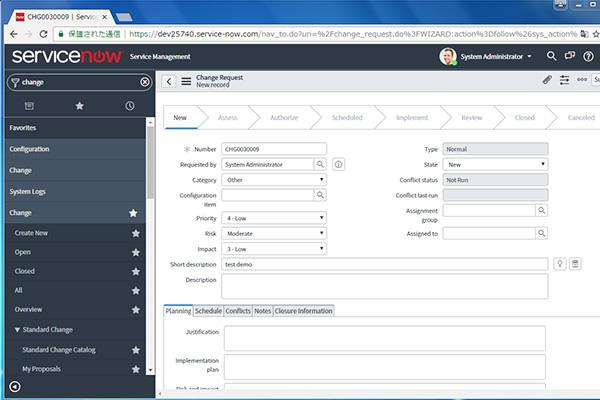Click the Number field
The image size is (600, 400).
[x=274, y=149]
